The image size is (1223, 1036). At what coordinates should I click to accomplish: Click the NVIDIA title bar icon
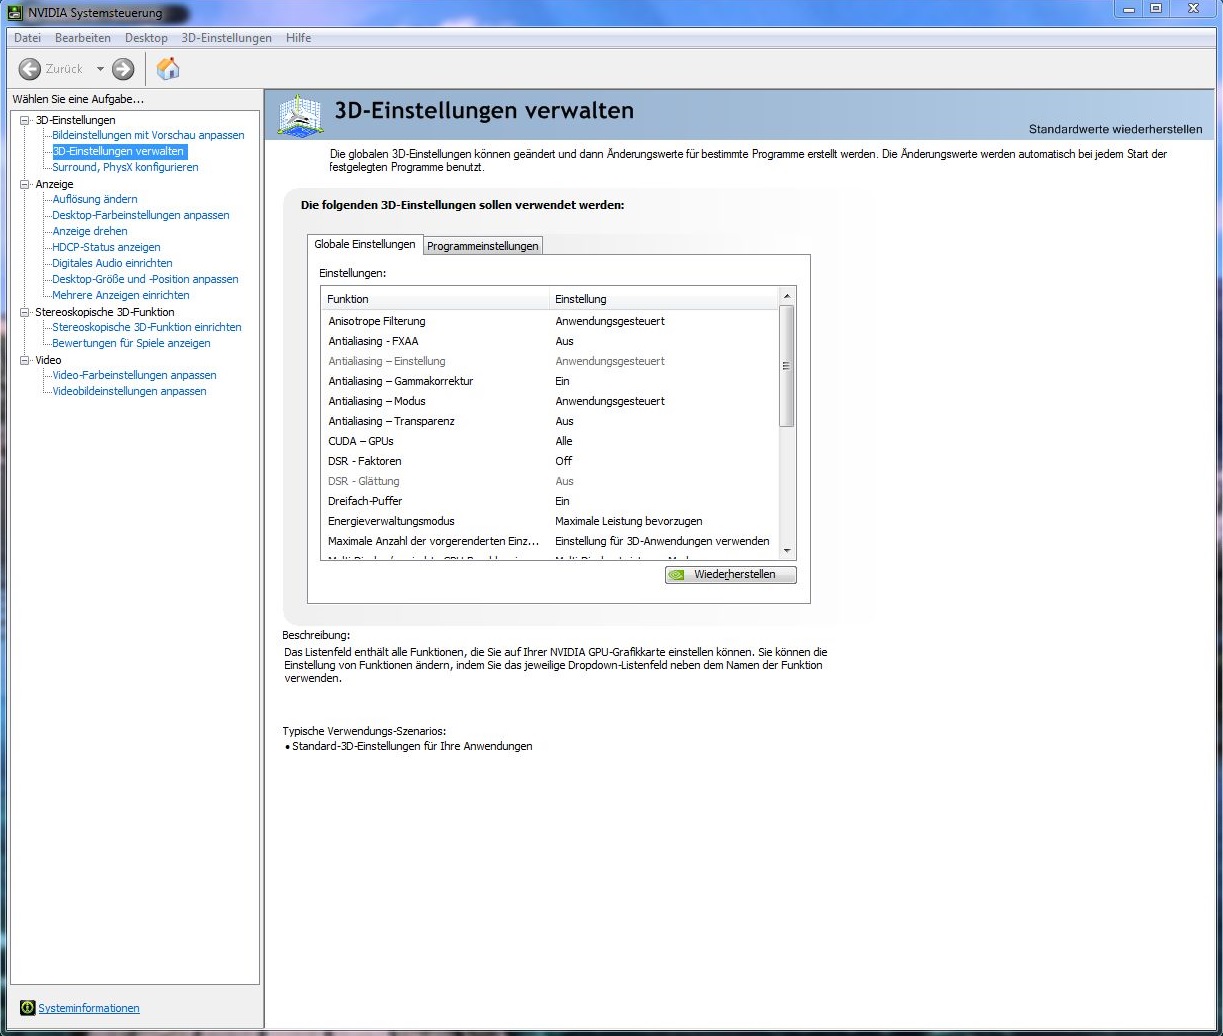[x=15, y=12]
